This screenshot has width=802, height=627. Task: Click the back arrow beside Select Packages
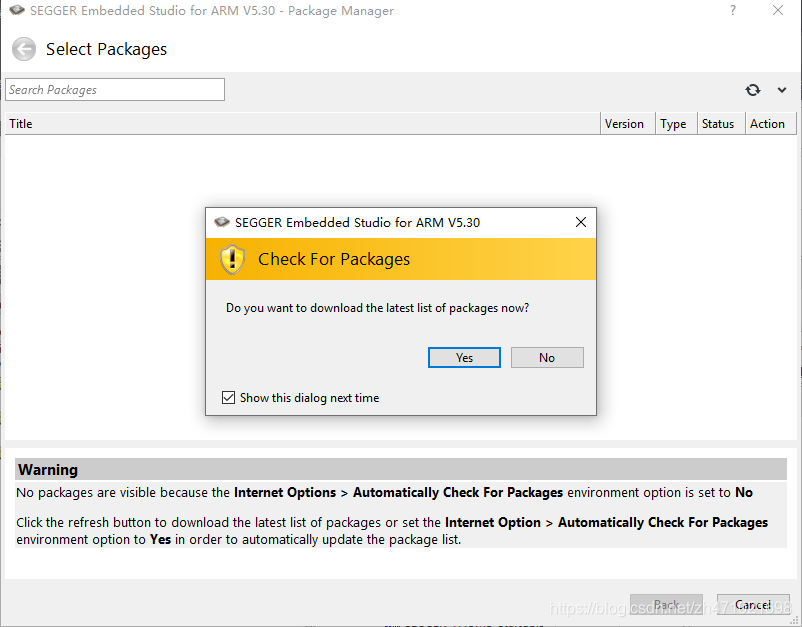point(24,49)
